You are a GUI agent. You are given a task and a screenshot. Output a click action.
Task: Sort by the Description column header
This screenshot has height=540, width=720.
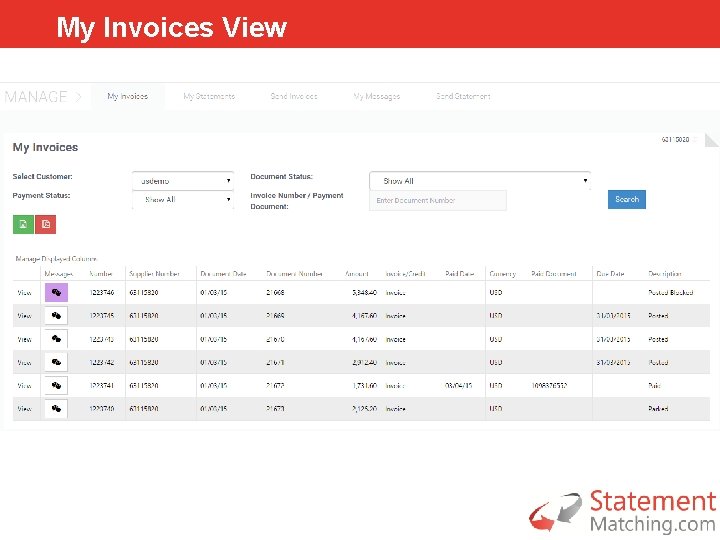[665, 274]
